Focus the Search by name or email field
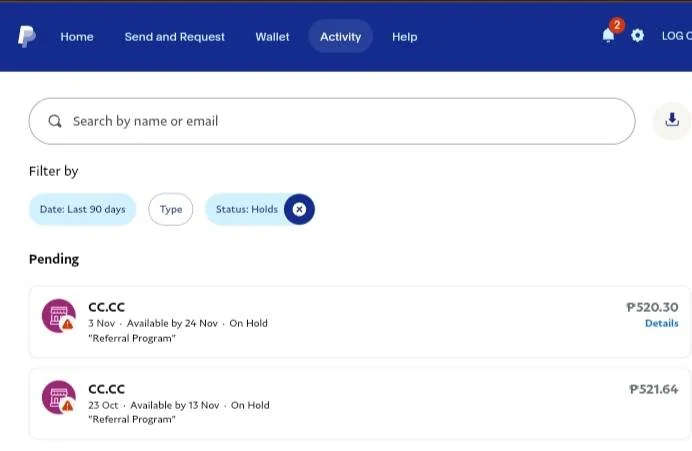This screenshot has width=692, height=451. (x=332, y=121)
